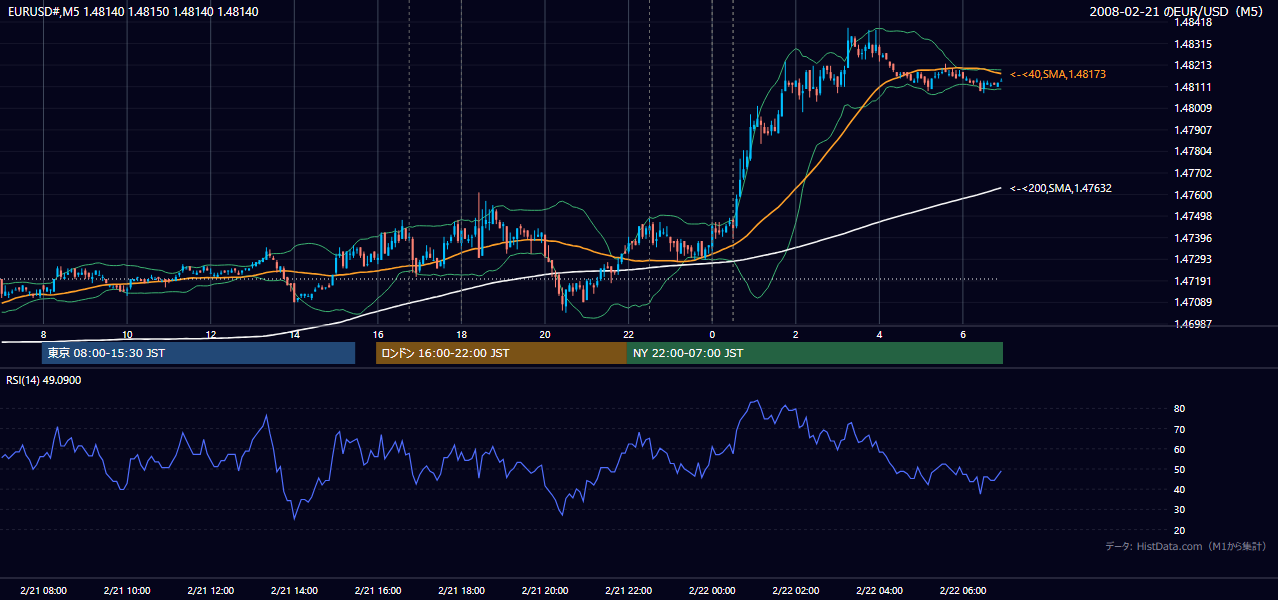
Task: Click hour tick 14 under price chart
Action: pyautogui.click(x=294, y=334)
